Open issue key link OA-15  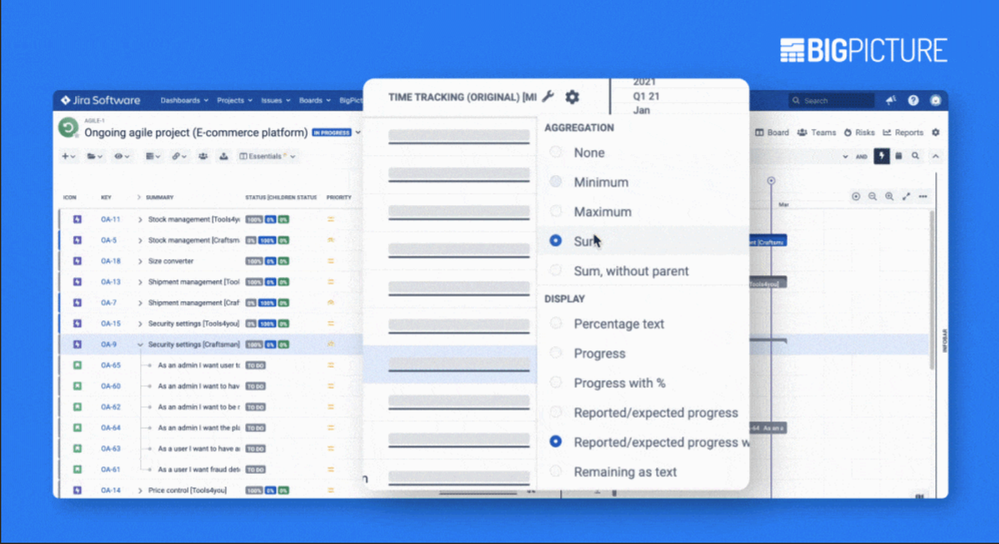point(110,324)
